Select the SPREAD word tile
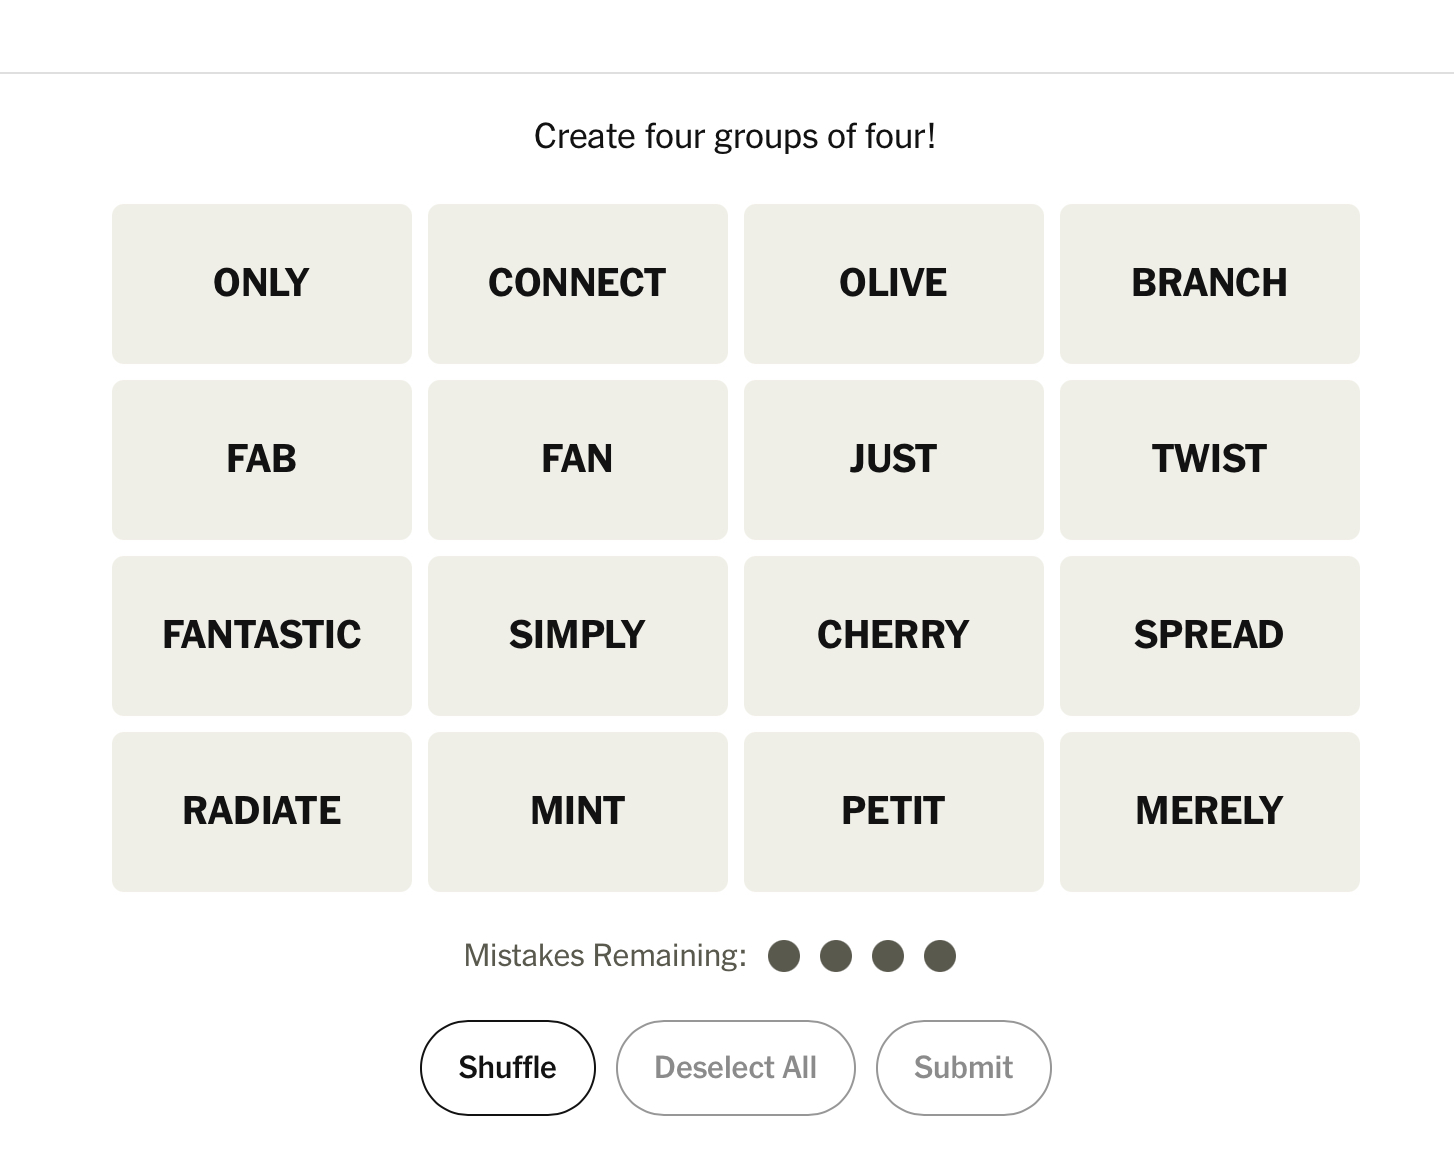Screen dimensions: 1454x1169 pos(1209,635)
